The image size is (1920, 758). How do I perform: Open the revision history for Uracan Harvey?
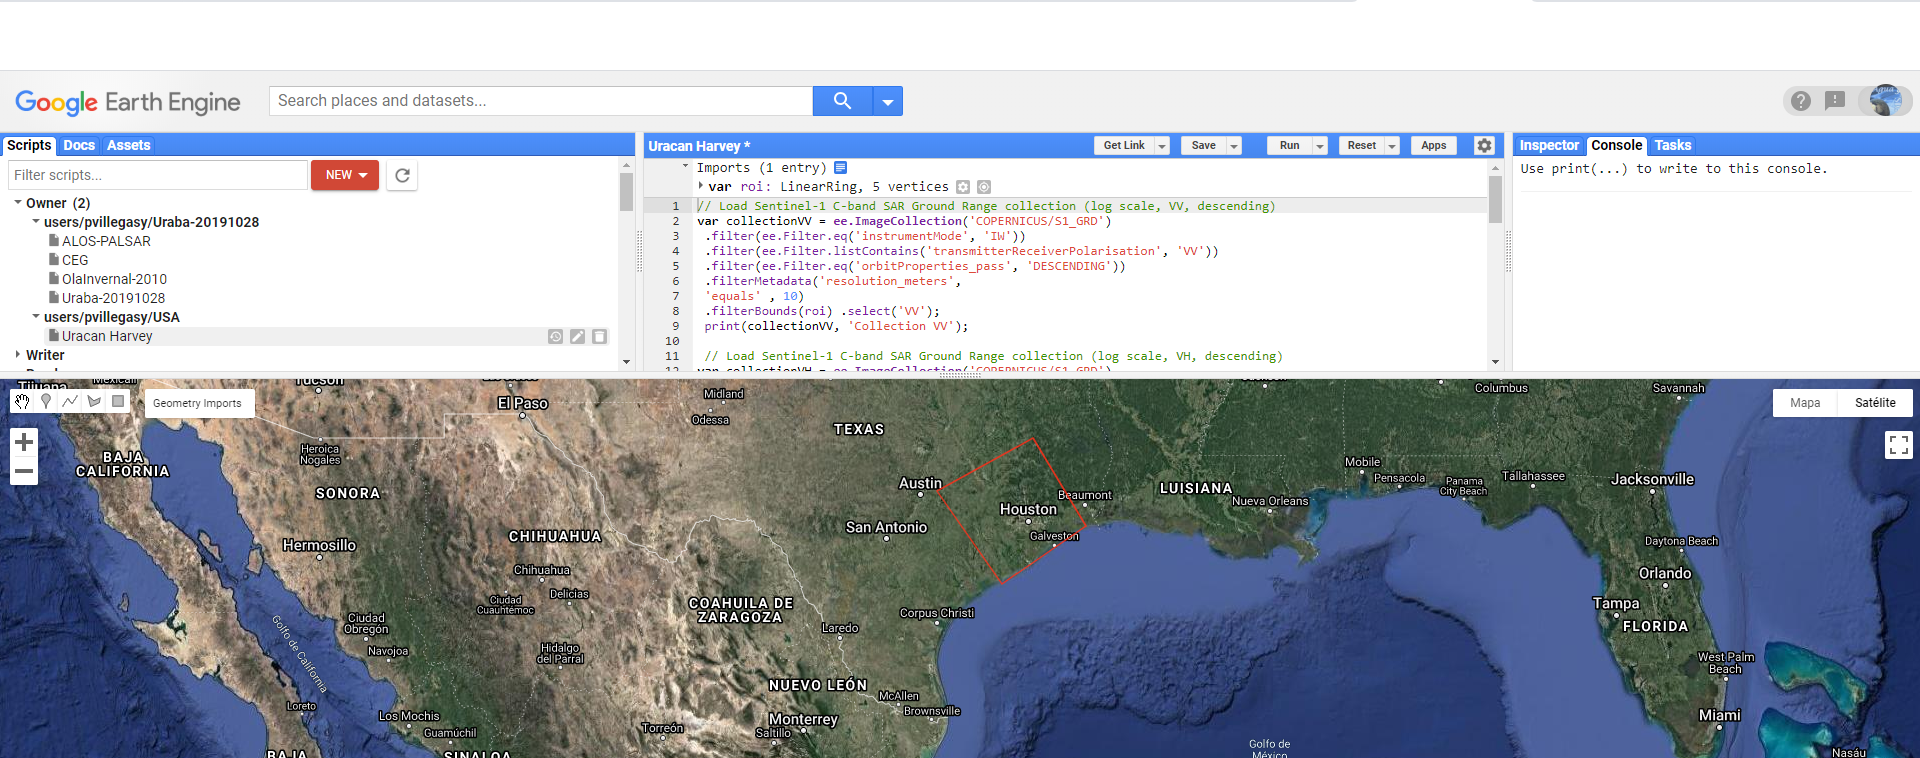click(x=555, y=337)
